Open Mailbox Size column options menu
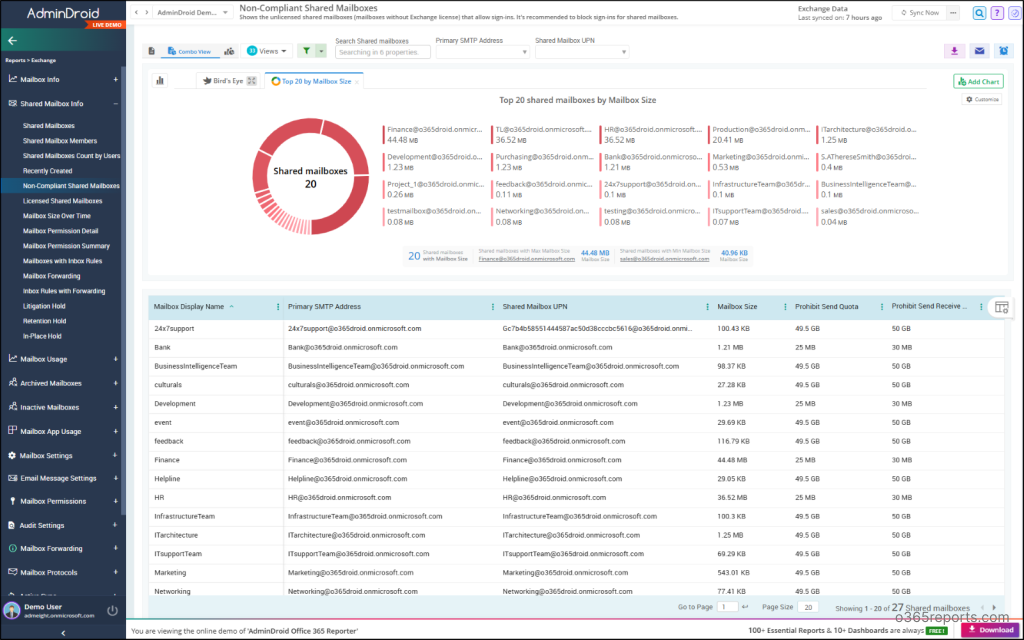Screen dimensions: 1024x640 pyautogui.click(x=785, y=307)
